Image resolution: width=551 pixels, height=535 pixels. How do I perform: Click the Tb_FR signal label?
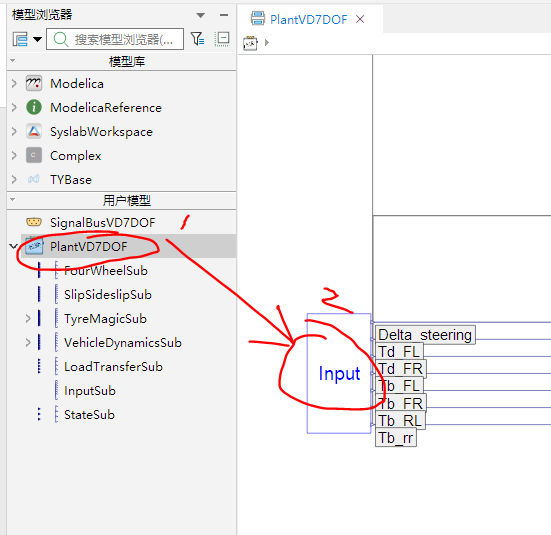click(401, 403)
